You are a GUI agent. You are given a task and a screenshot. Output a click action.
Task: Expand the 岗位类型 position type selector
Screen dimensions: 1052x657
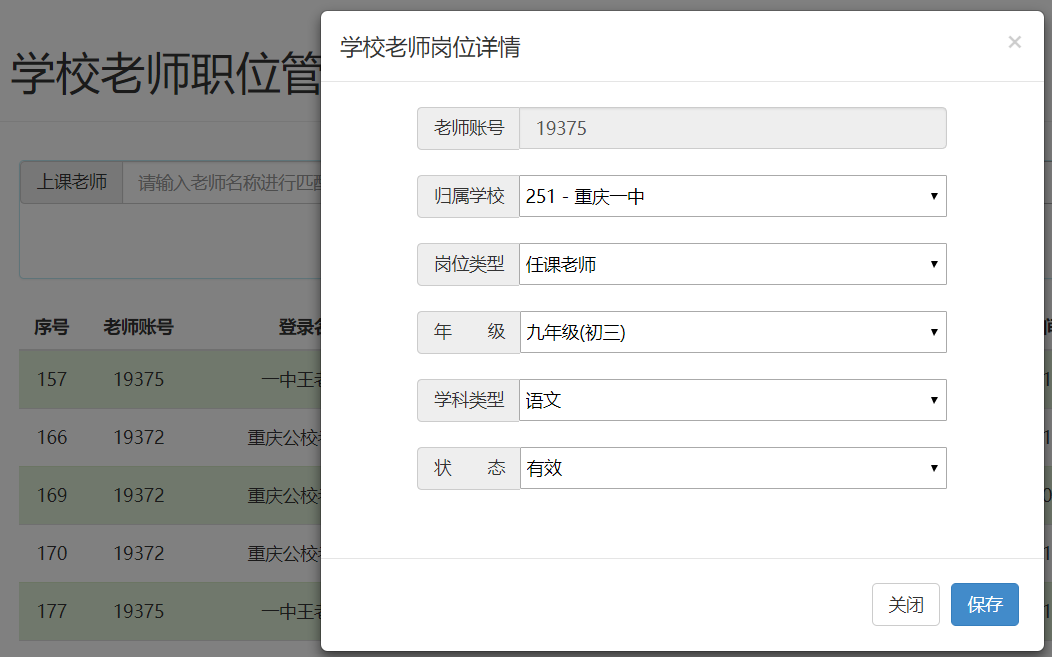click(732, 264)
